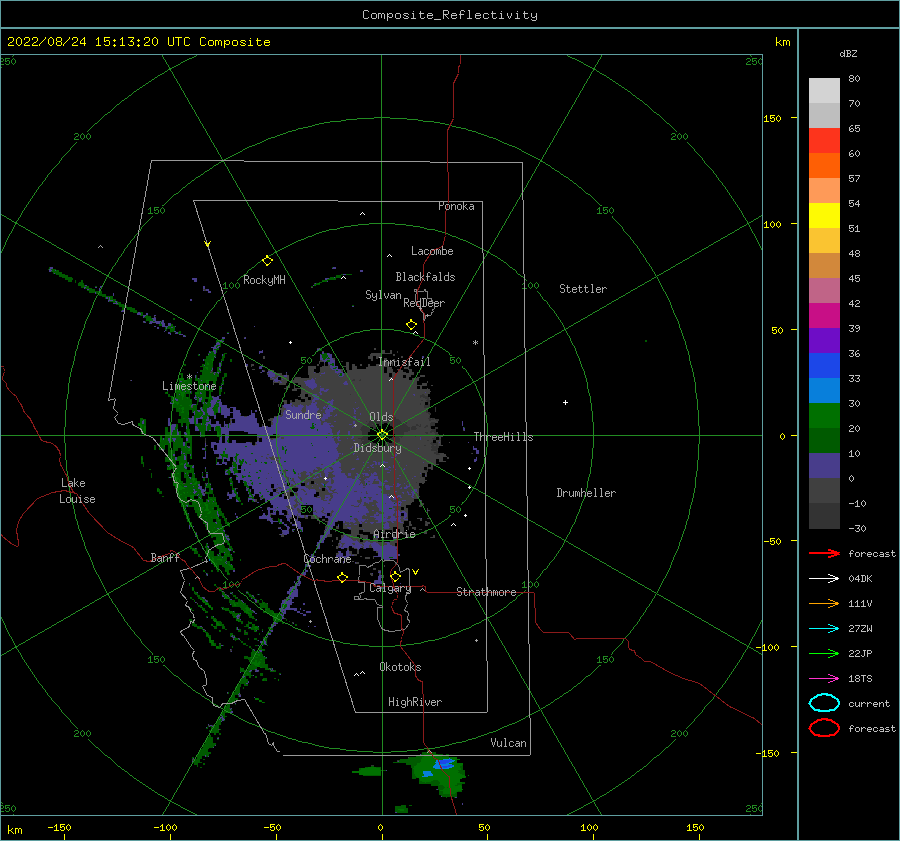Click the red forecast arrow in legend

tap(824, 553)
